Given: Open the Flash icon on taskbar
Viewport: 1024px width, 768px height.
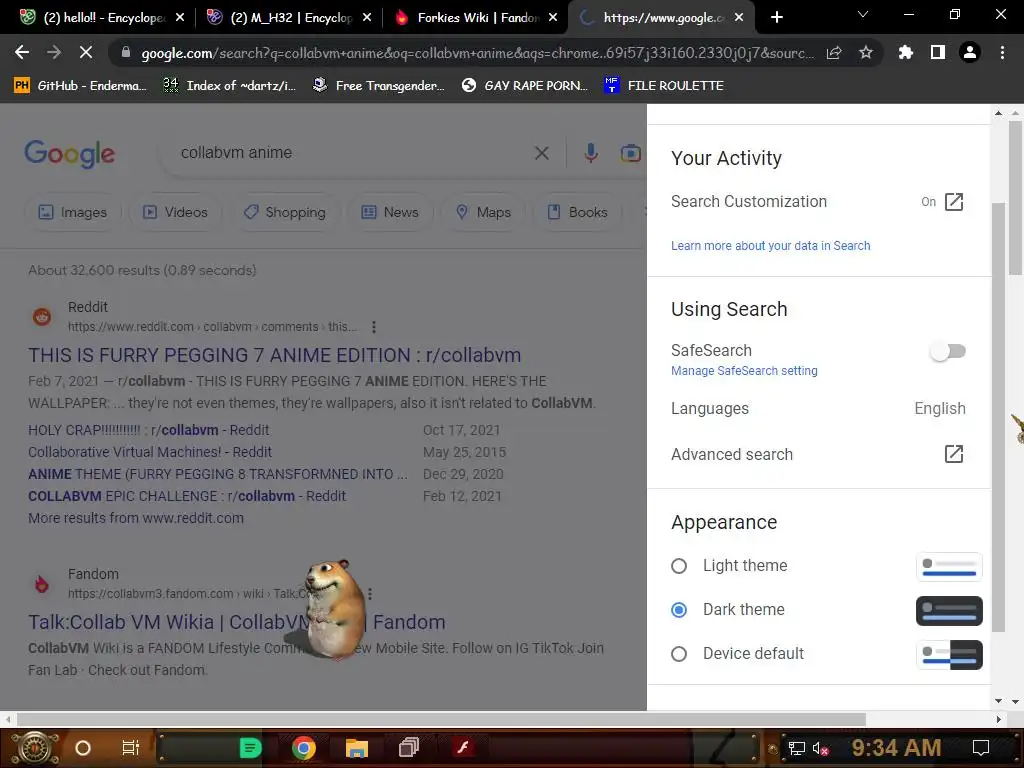Looking at the screenshot, I should point(463,747).
